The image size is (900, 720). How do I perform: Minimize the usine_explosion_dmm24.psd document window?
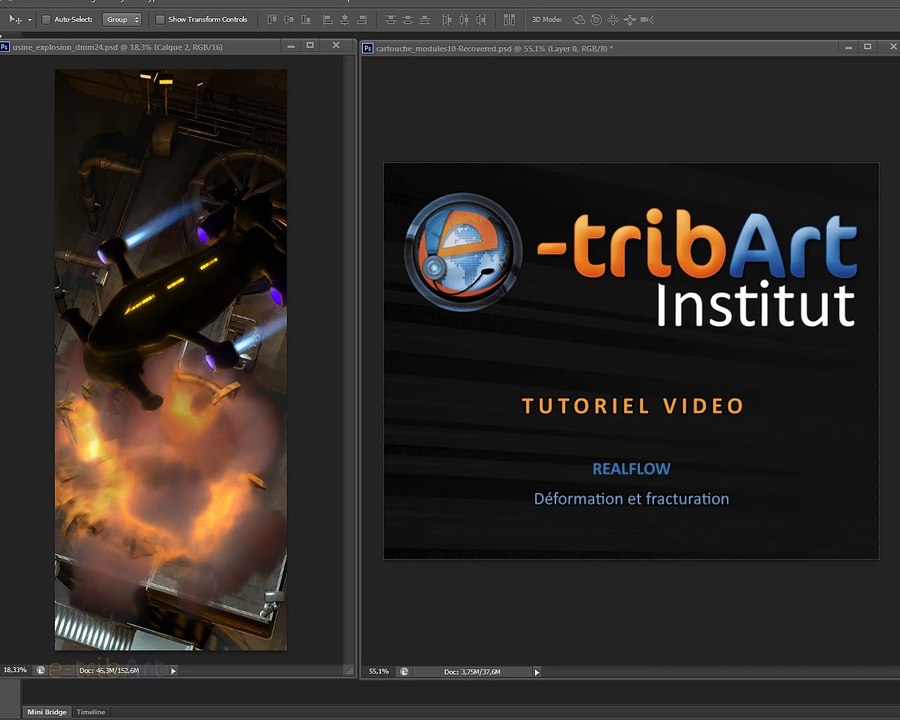(291, 46)
